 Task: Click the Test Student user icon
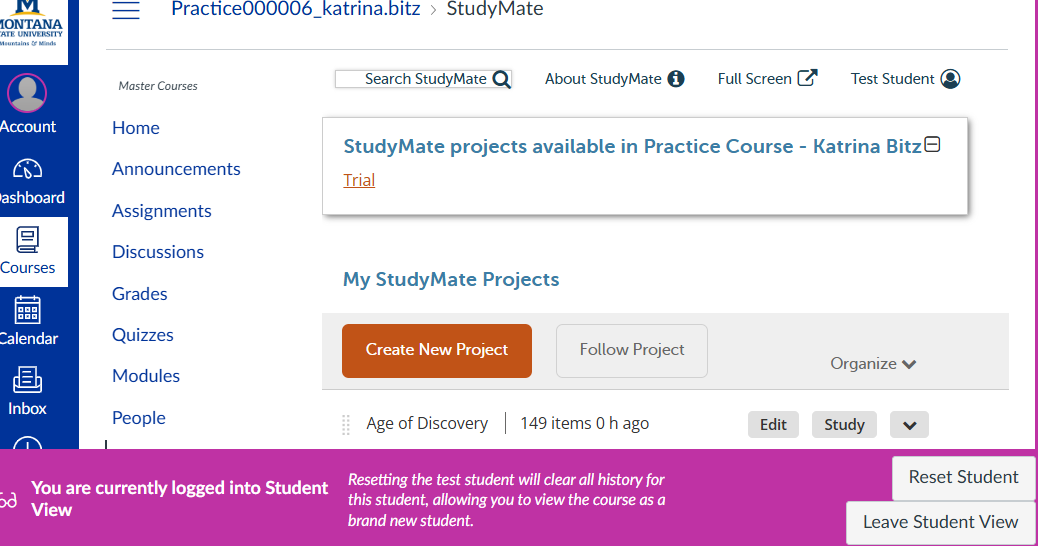pyautogui.click(x=950, y=79)
